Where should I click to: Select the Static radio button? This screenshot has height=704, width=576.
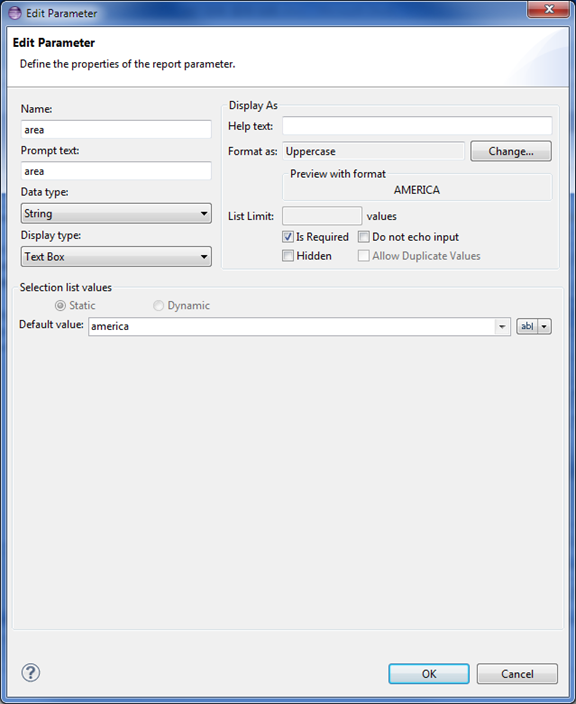(x=60, y=306)
